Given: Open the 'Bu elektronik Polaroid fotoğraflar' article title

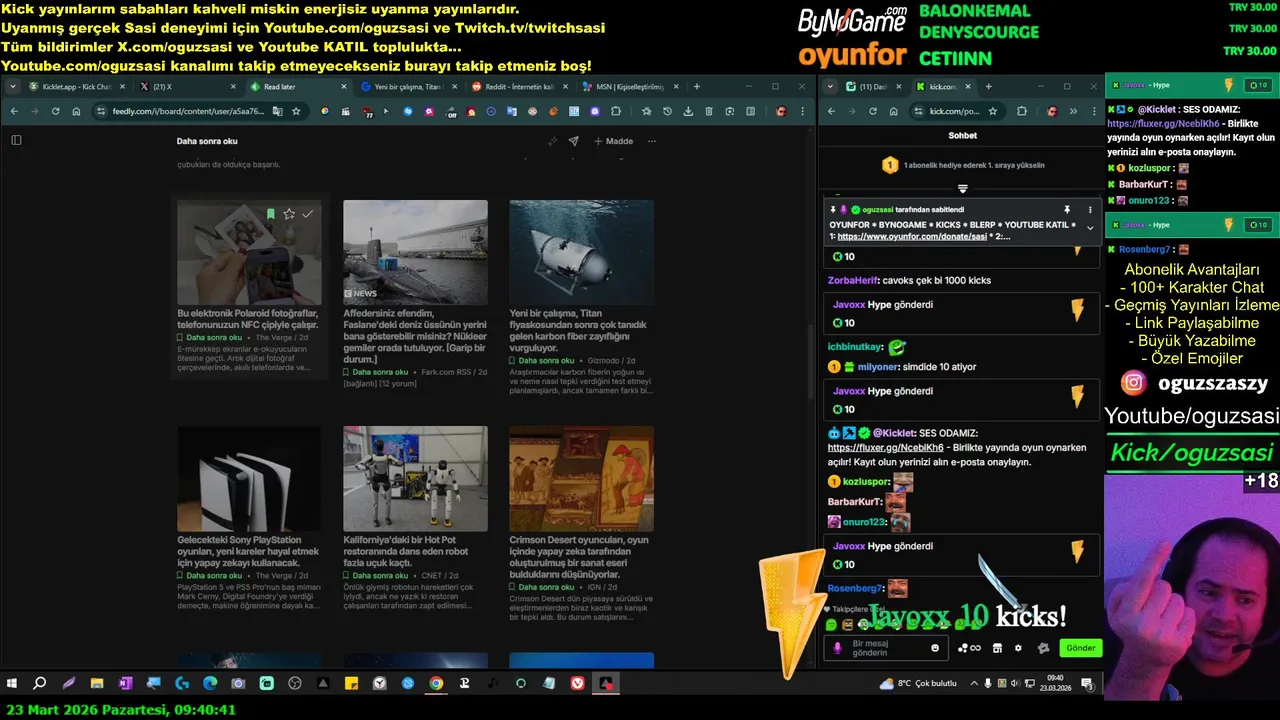Looking at the screenshot, I should coord(248,319).
